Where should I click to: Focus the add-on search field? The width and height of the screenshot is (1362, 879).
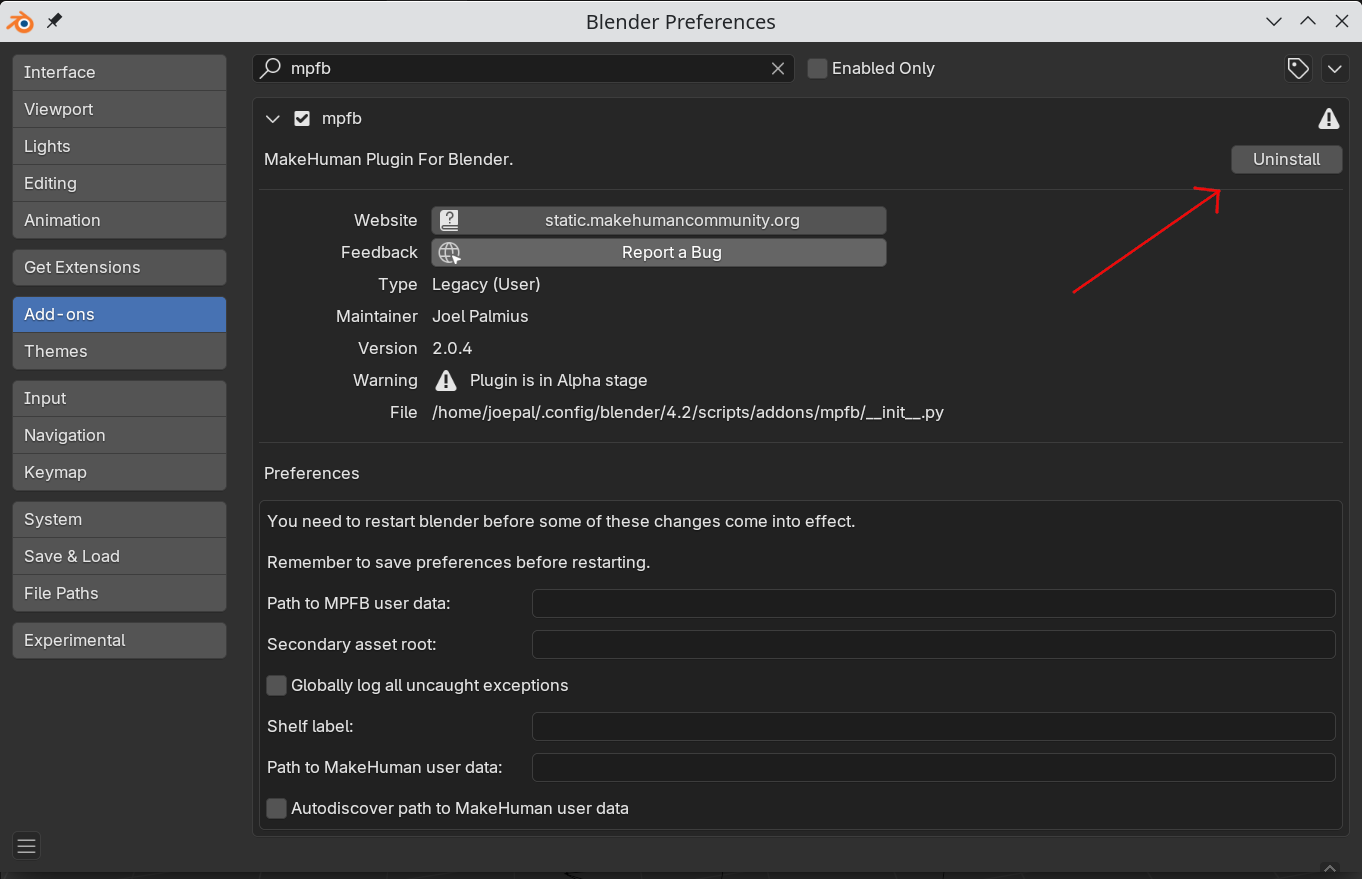pos(523,68)
